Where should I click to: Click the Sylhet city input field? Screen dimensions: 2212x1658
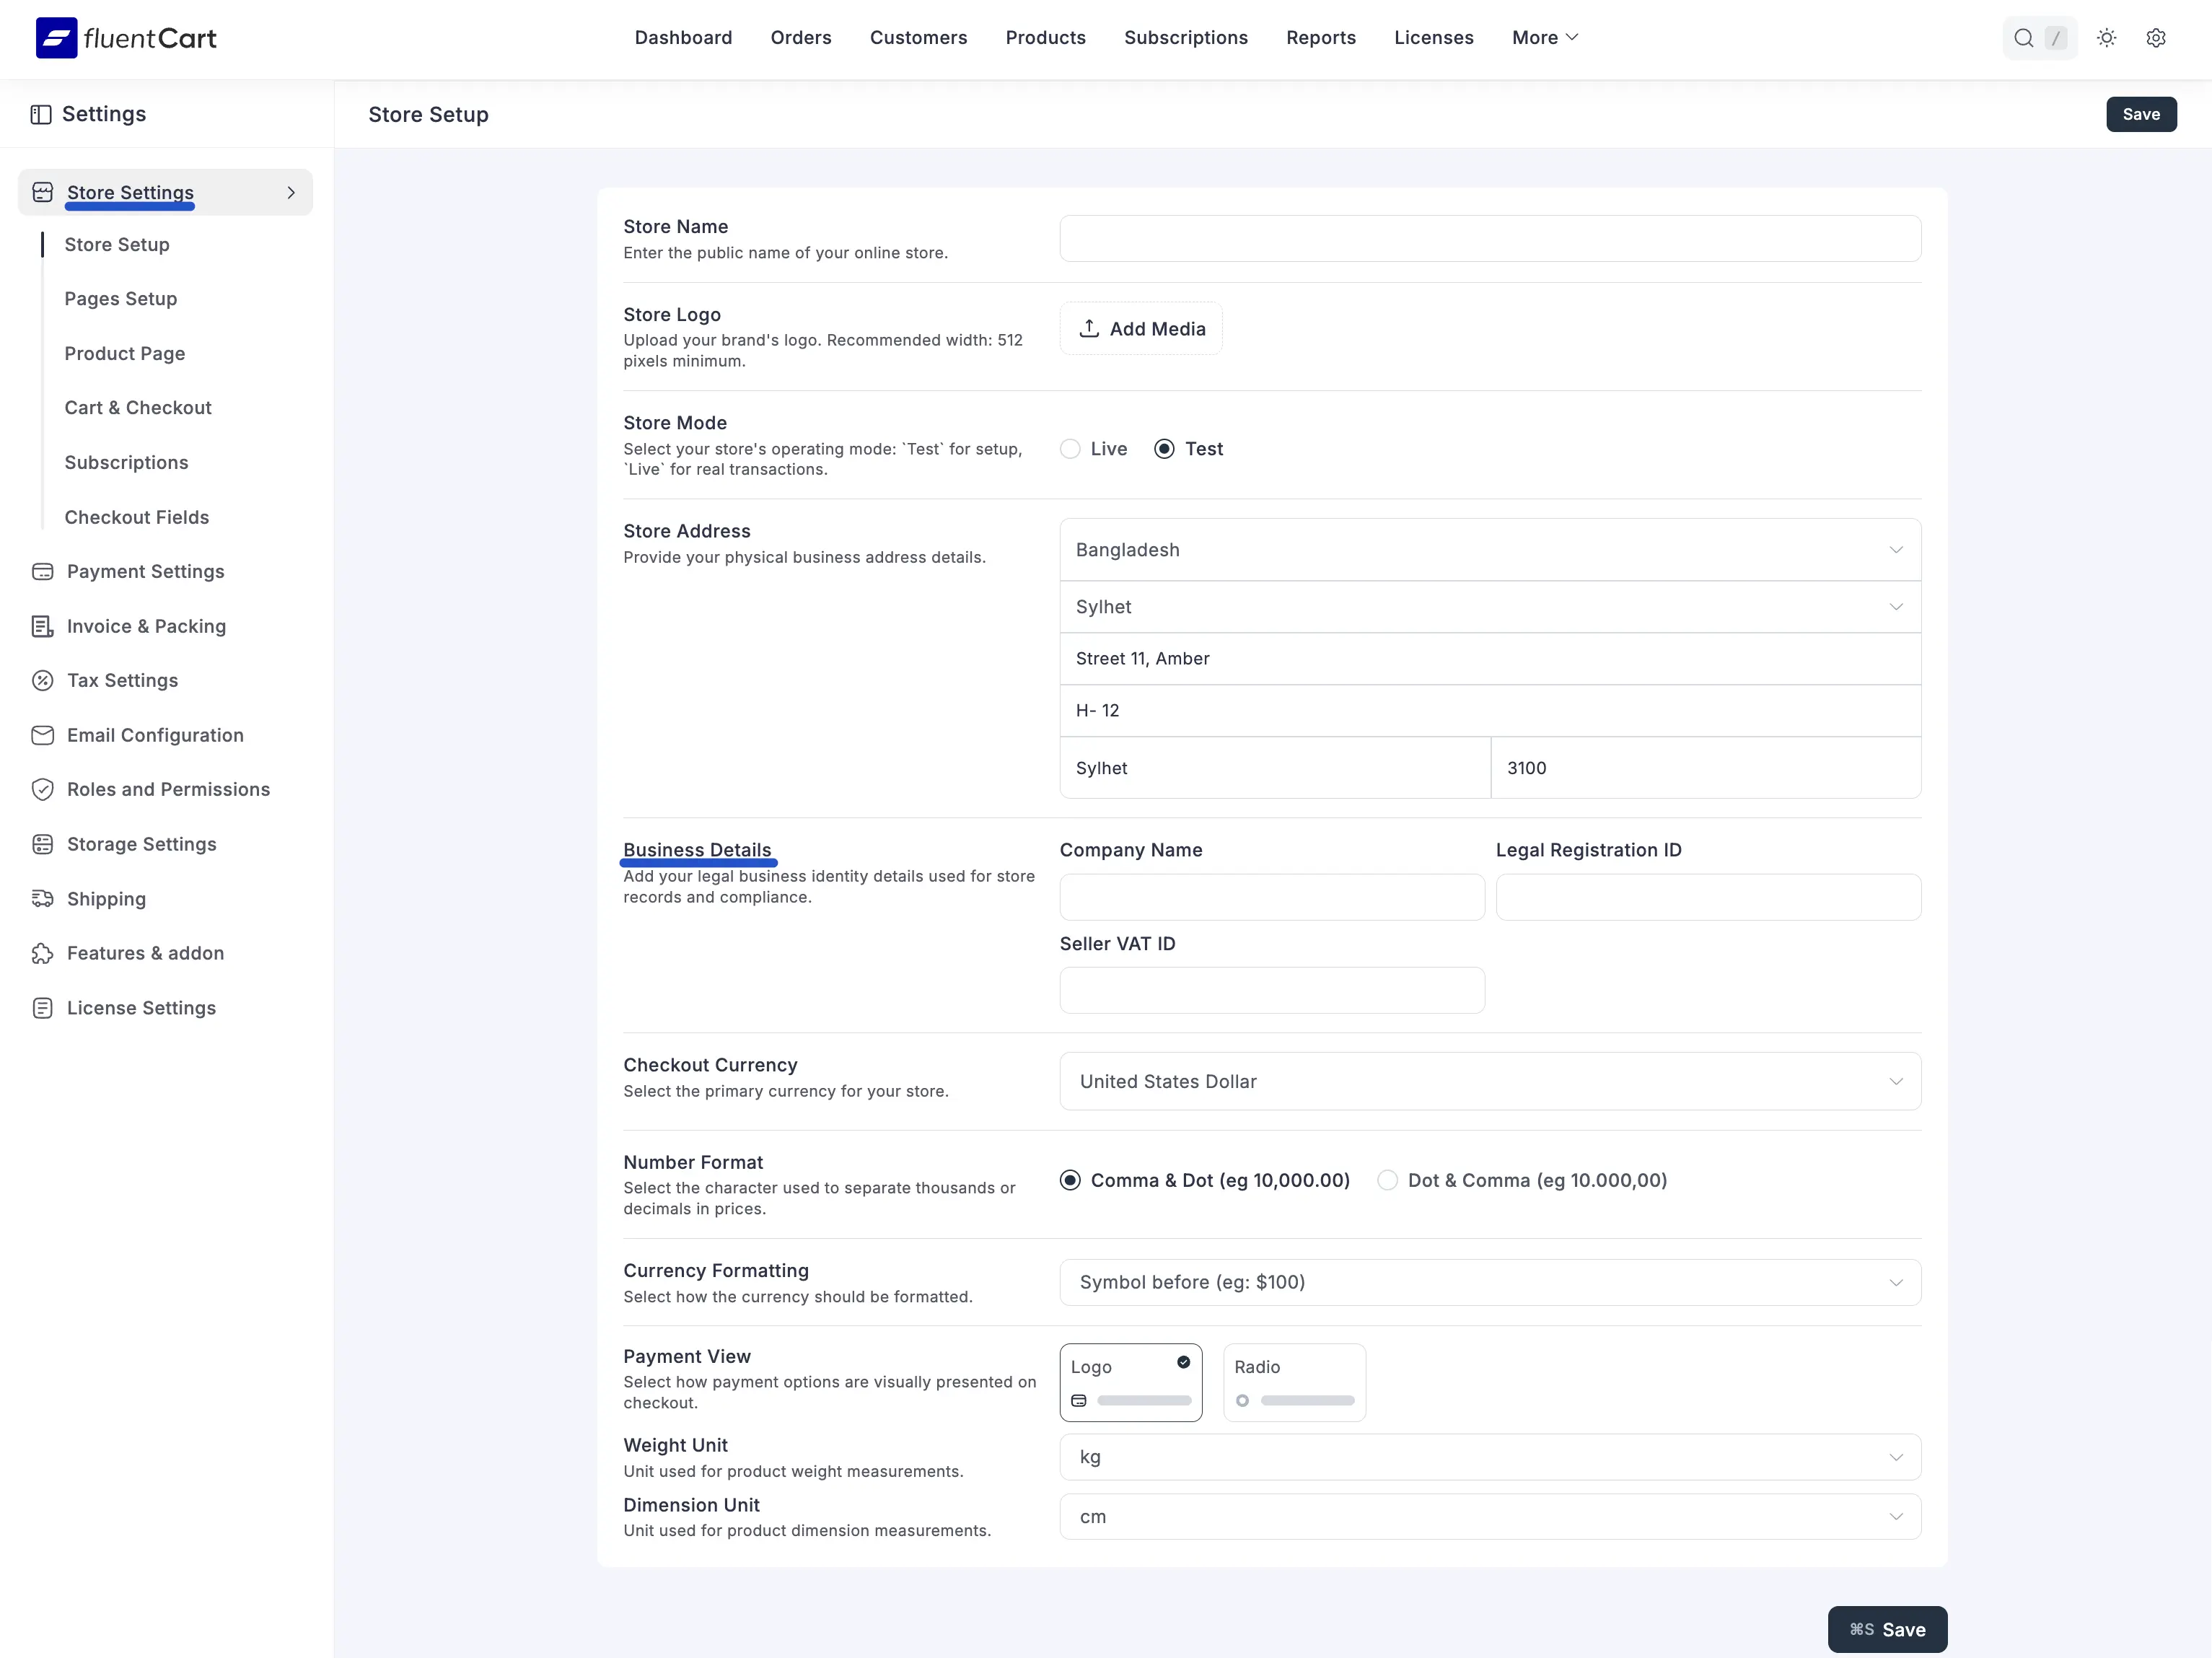click(1275, 768)
